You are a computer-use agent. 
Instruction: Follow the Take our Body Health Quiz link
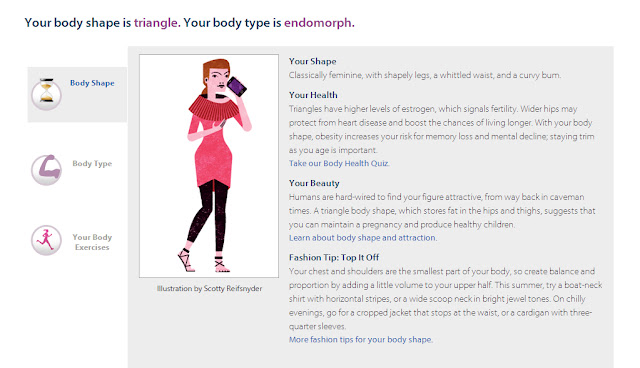[339, 163]
